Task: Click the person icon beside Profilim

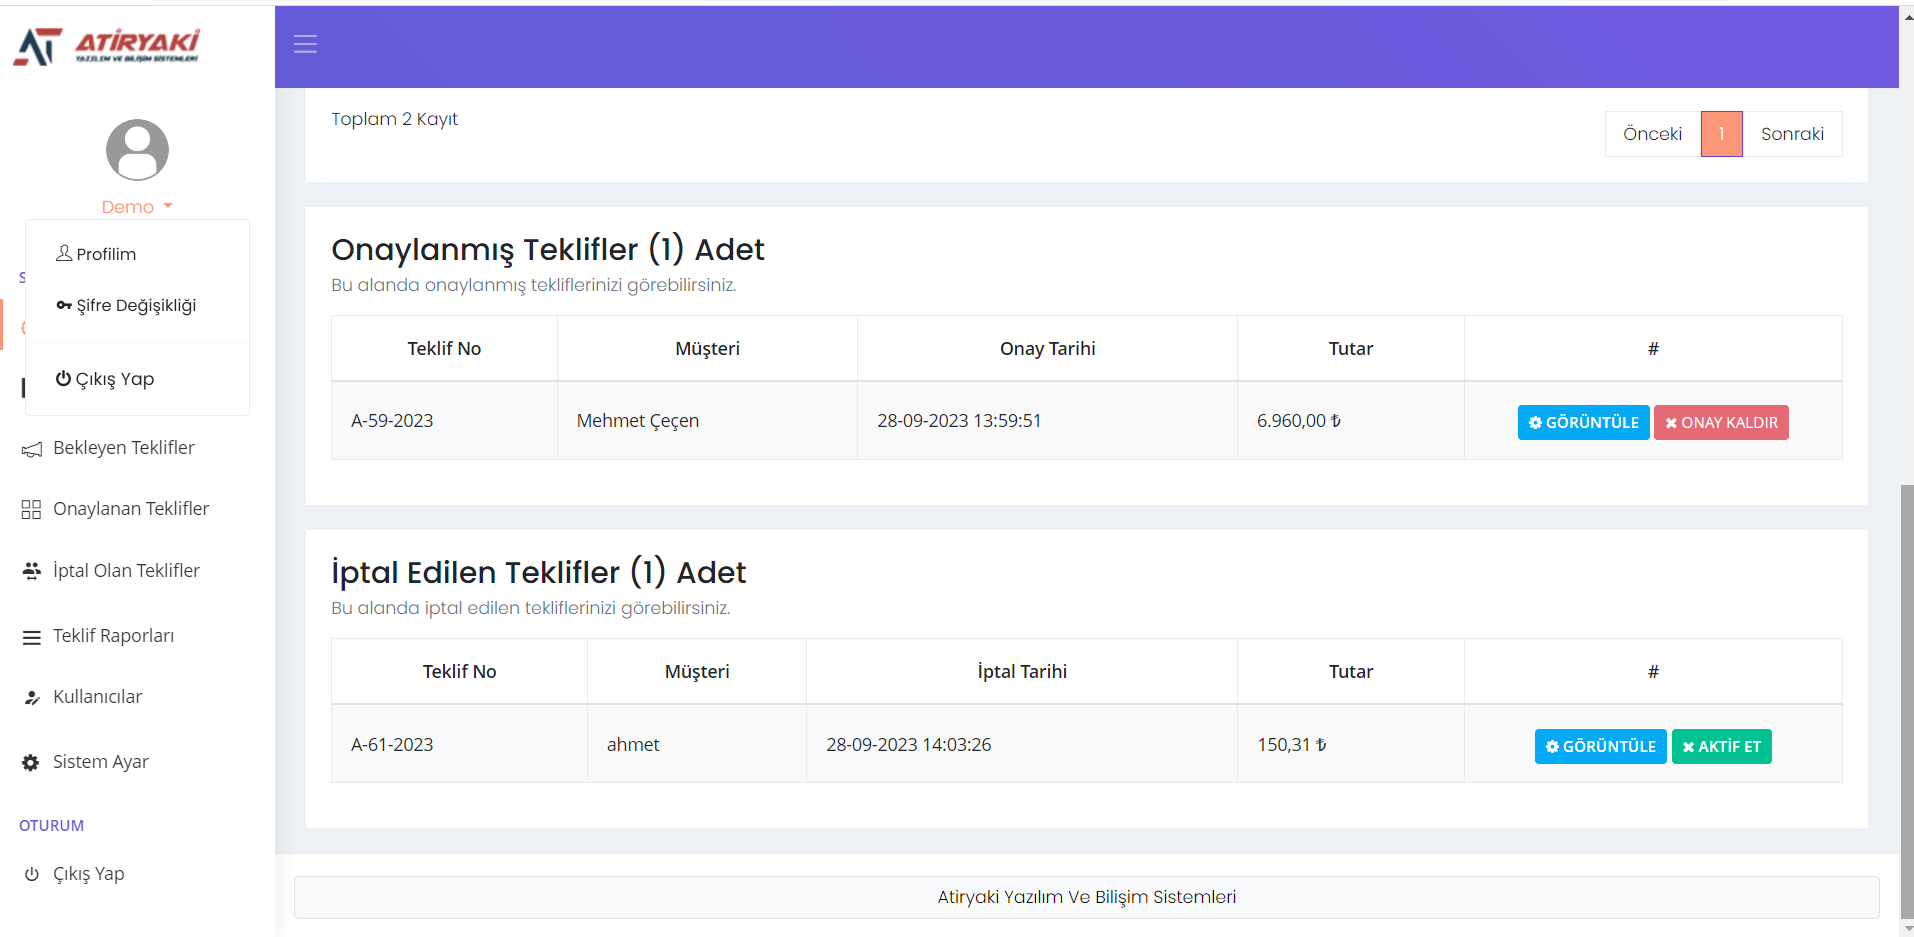Action: coord(64,253)
